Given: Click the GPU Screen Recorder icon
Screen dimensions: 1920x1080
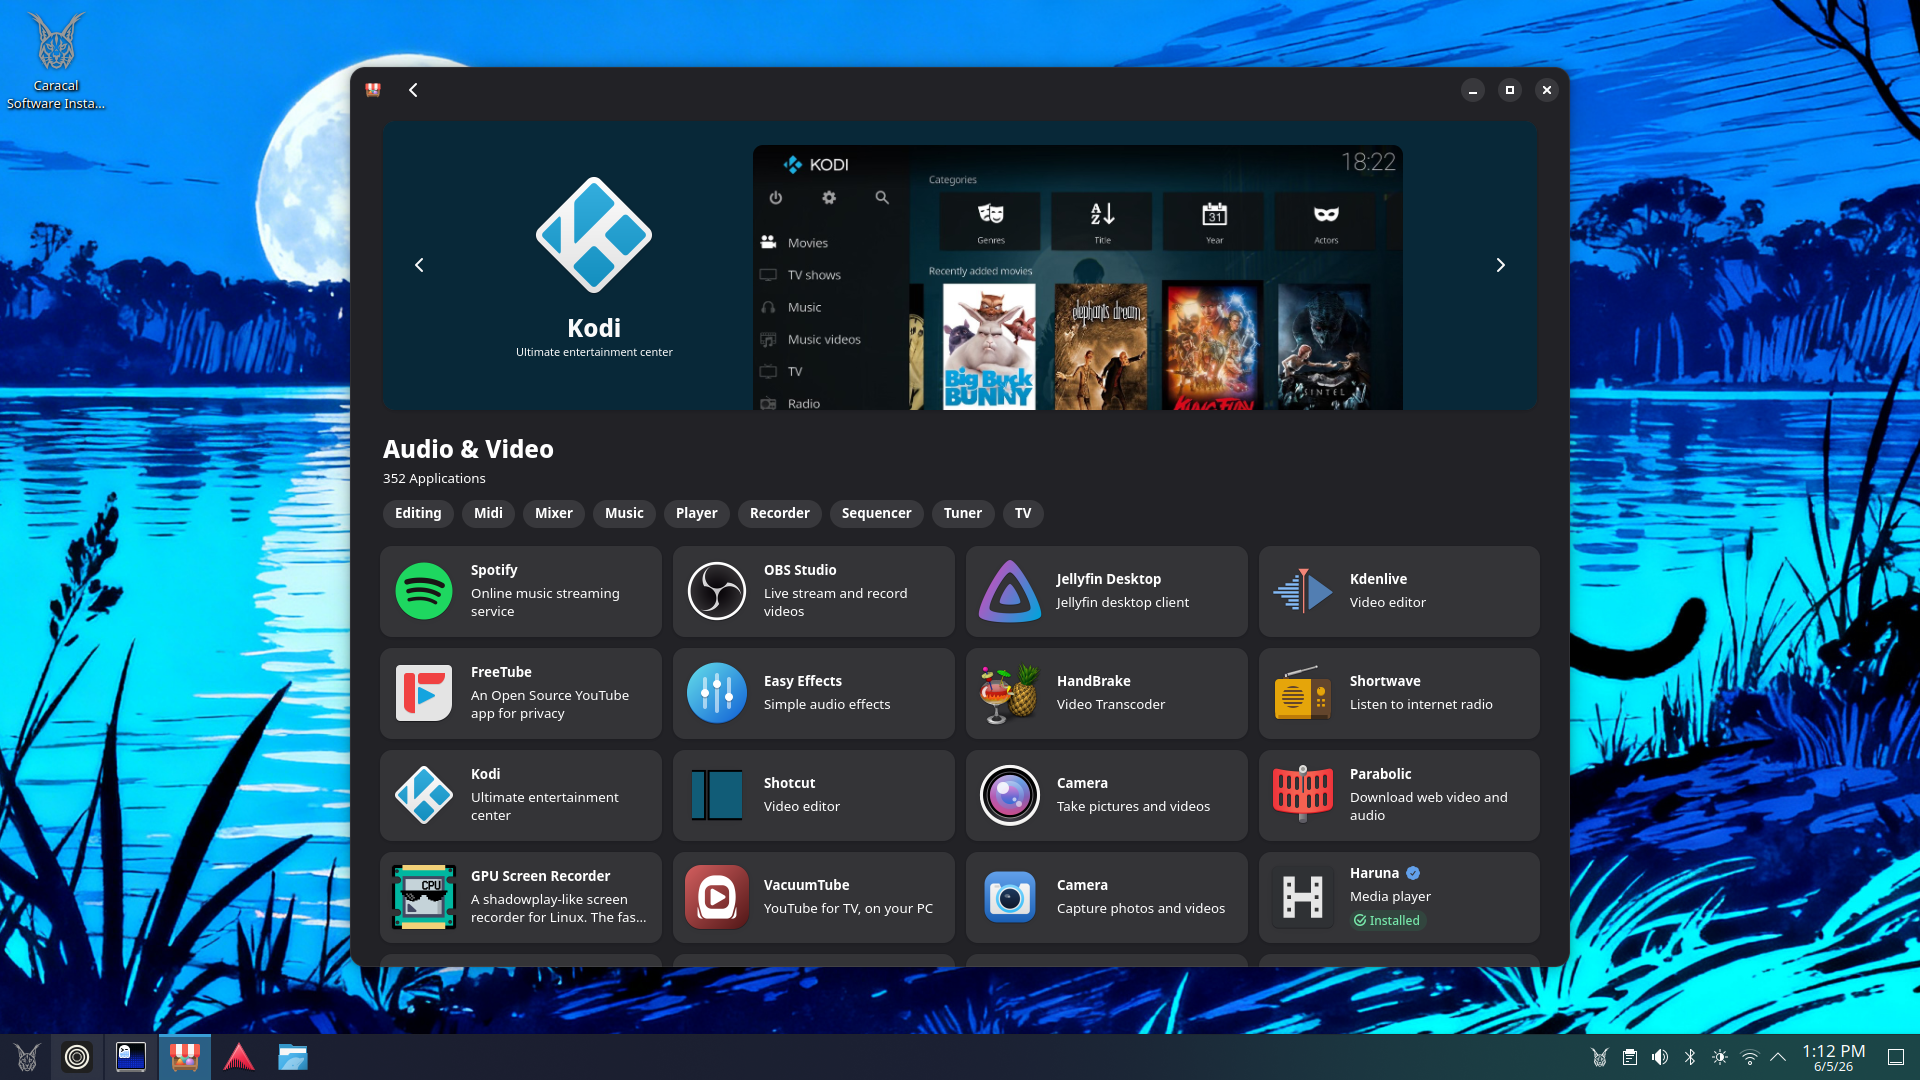Looking at the screenshot, I should (424, 897).
